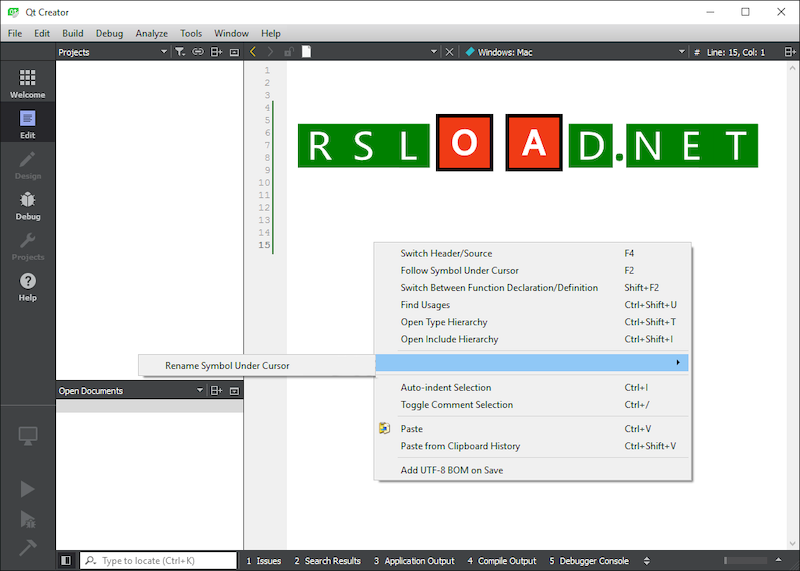Select Auto-indent Selection
This screenshot has width=800, height=571.
coord(532,387)
